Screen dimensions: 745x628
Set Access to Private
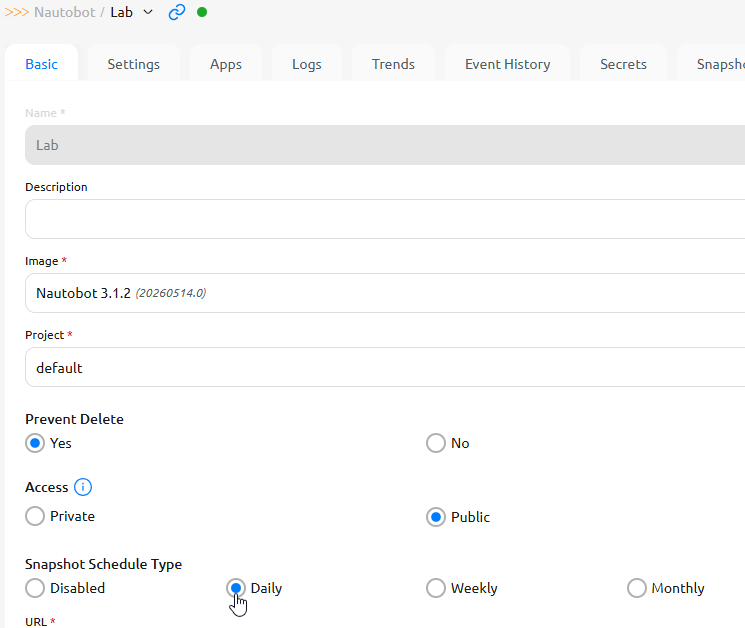[35, 516]
